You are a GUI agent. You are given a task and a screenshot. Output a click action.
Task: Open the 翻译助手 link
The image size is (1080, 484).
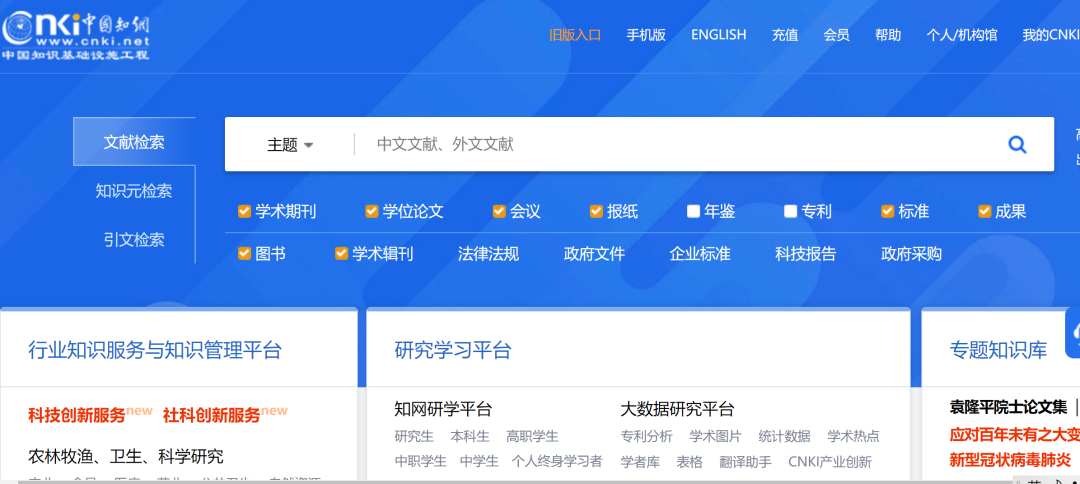click(745, 461)
